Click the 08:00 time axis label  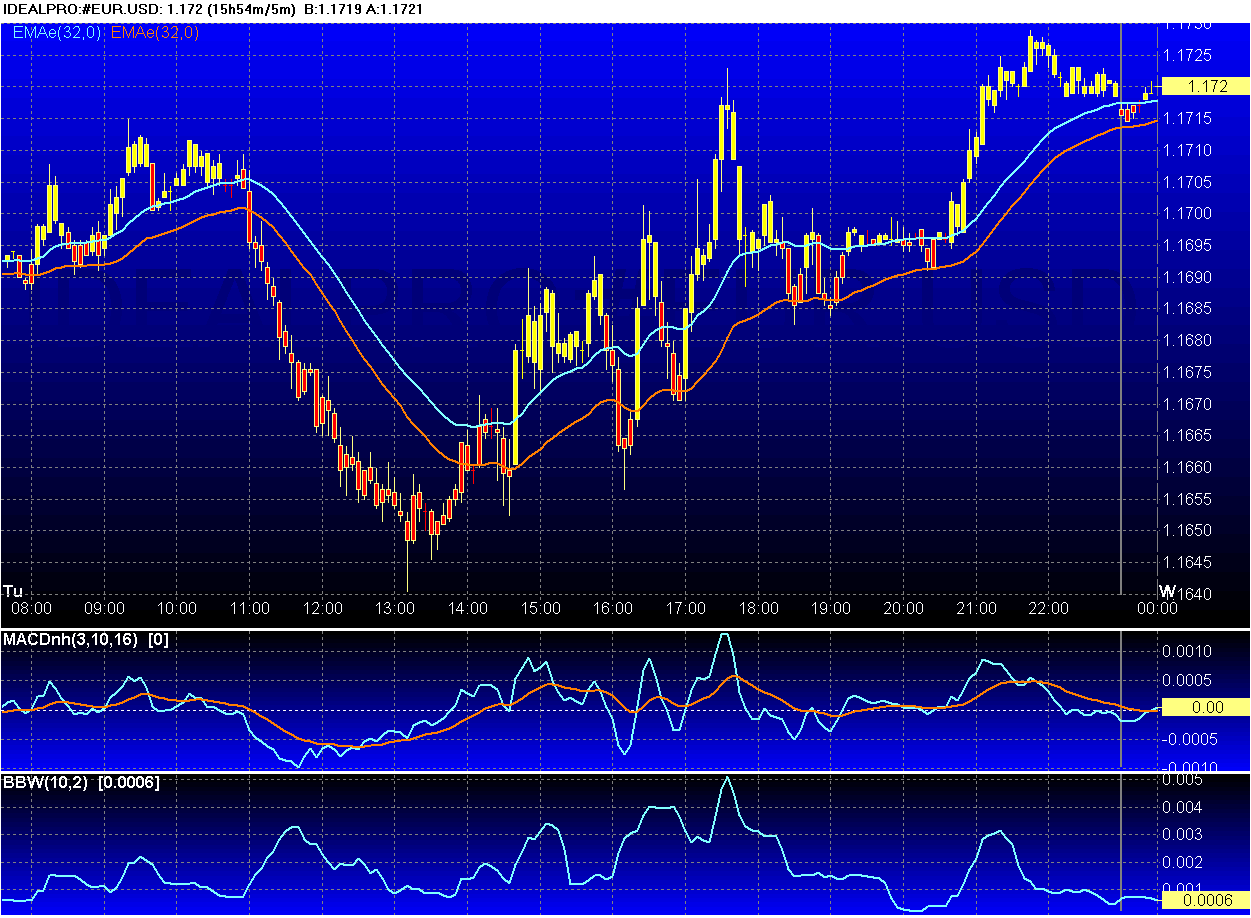point(32,608)
